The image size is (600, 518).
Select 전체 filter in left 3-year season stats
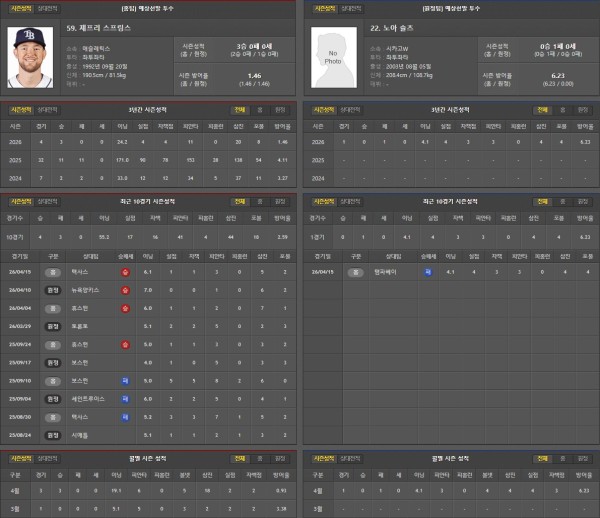tap(239, 110)
